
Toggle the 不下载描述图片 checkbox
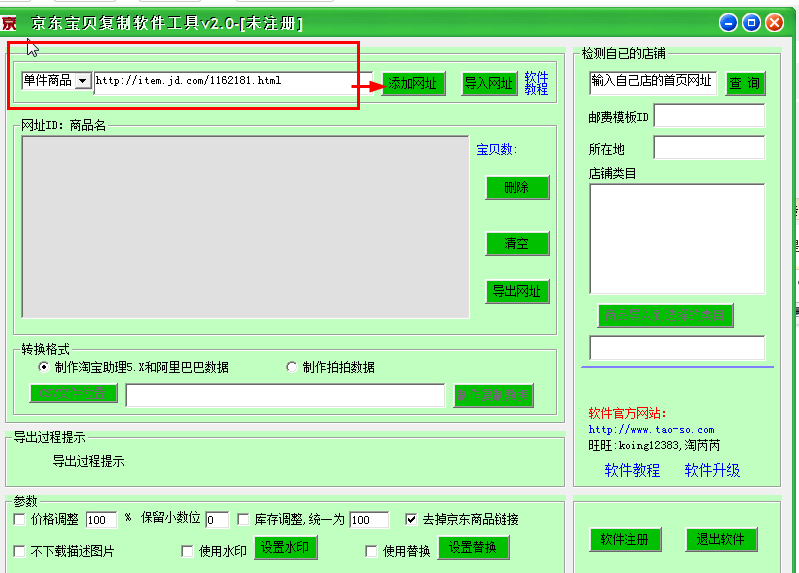19,551
